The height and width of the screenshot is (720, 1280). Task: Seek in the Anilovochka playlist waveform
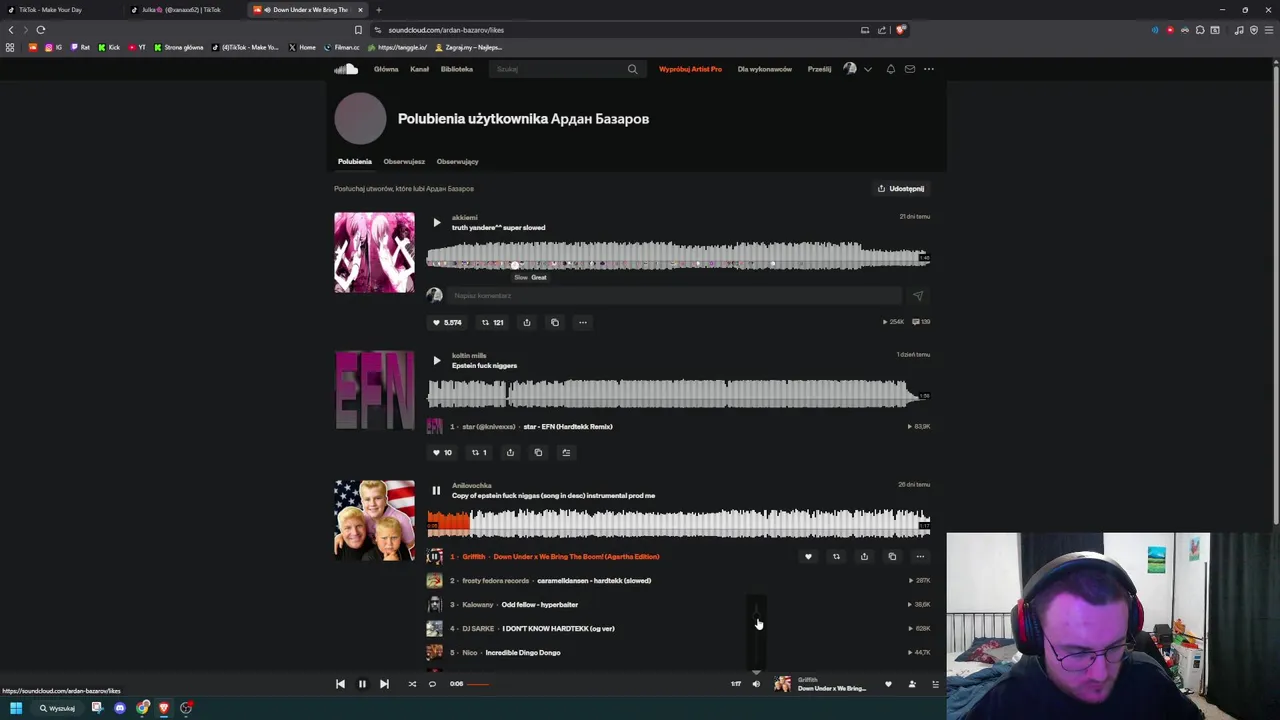[678, 522]
